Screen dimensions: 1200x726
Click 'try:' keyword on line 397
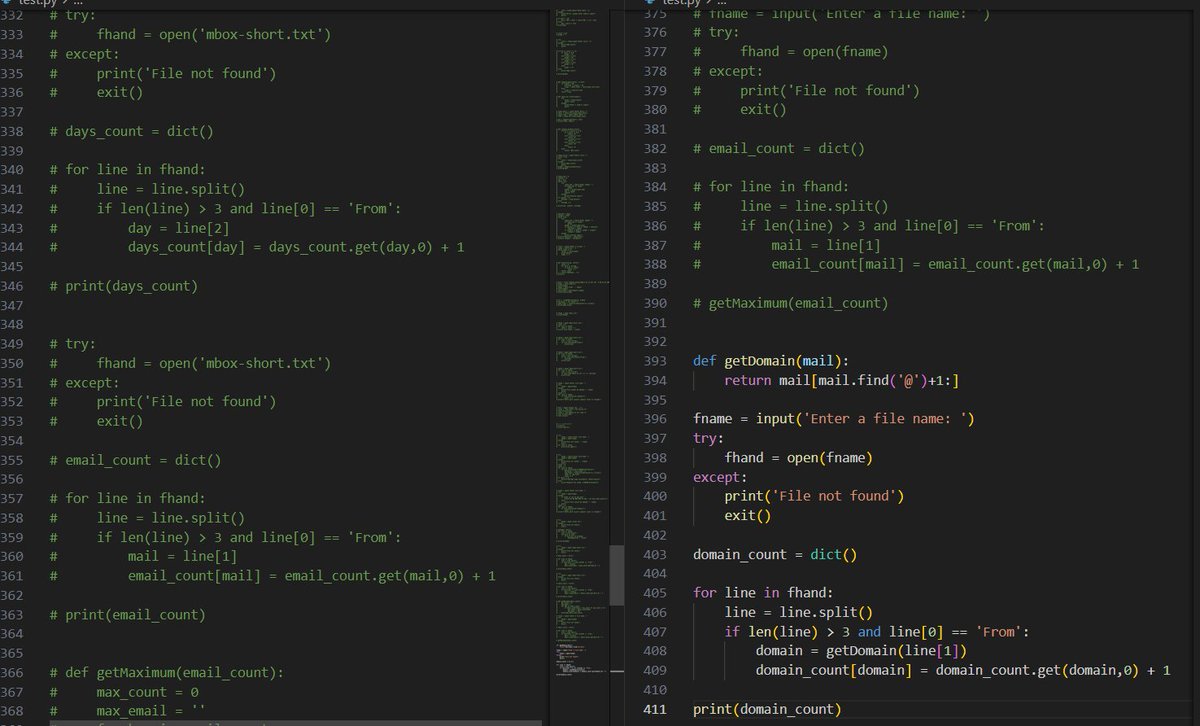(708, 438)
